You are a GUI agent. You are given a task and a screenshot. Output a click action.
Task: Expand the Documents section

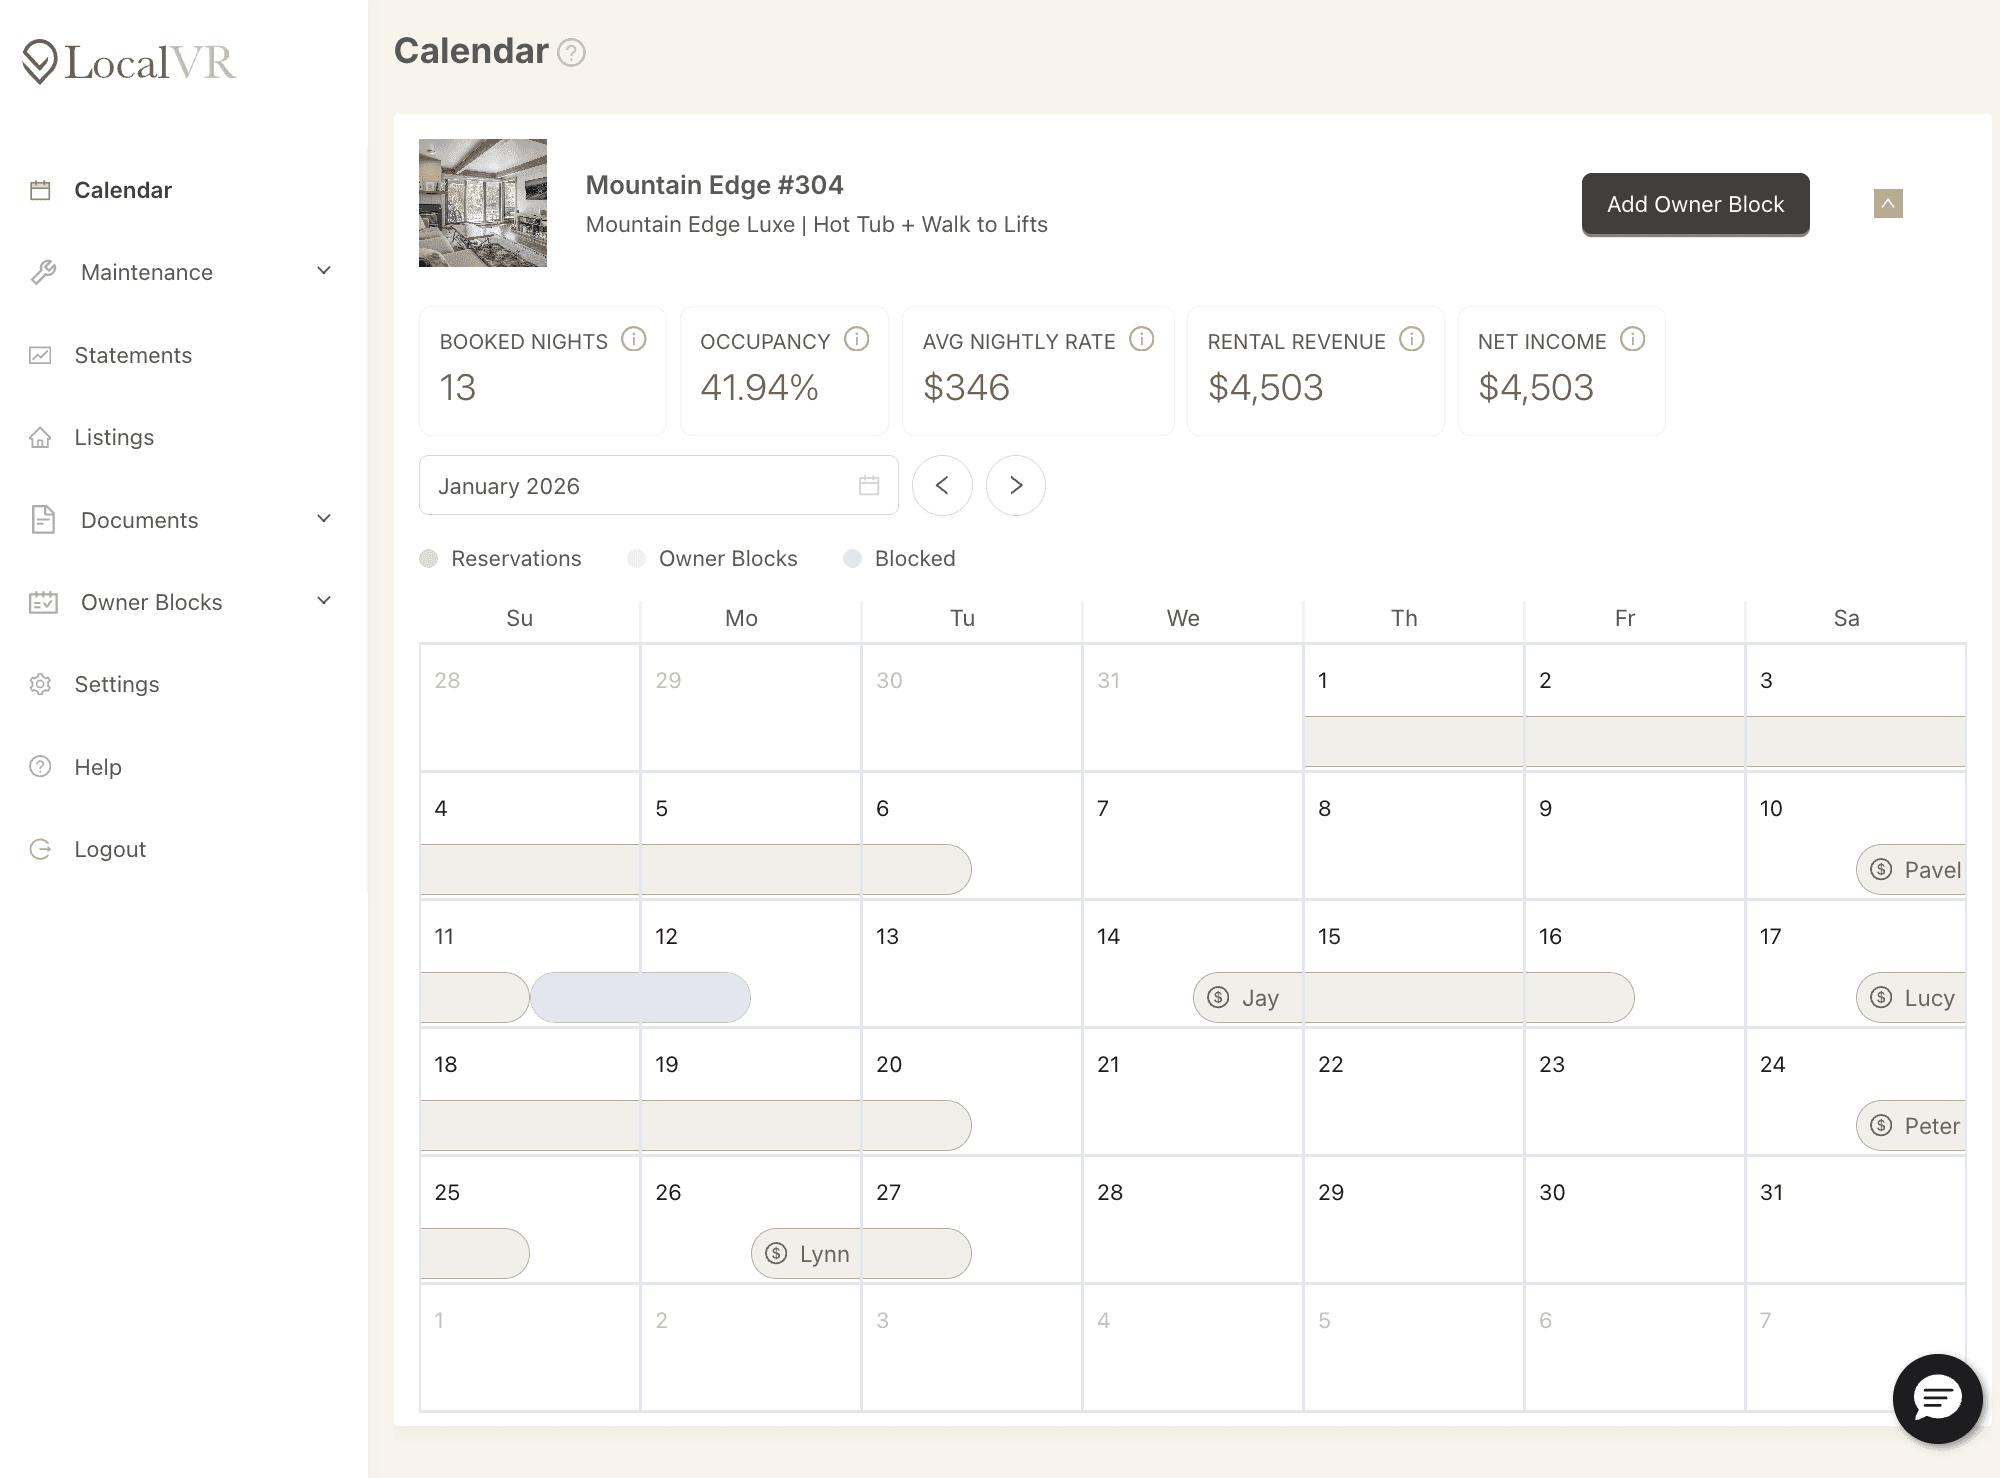click(x=322, y=519)
